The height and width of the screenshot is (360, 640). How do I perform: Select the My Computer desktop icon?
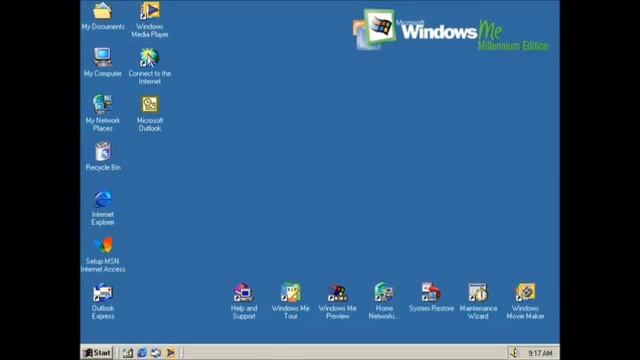(102, 57)
